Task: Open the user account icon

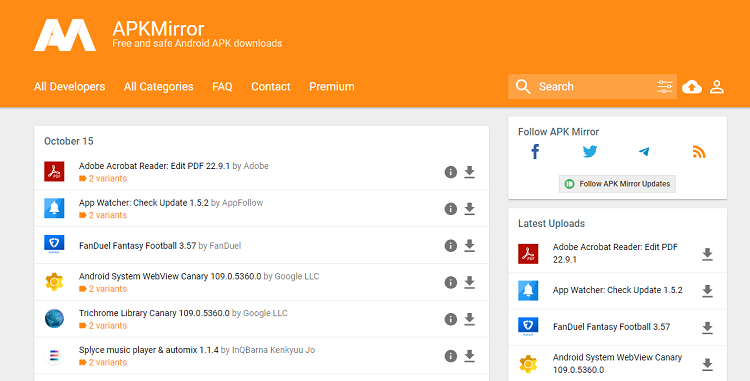Action: pos(717,87)
